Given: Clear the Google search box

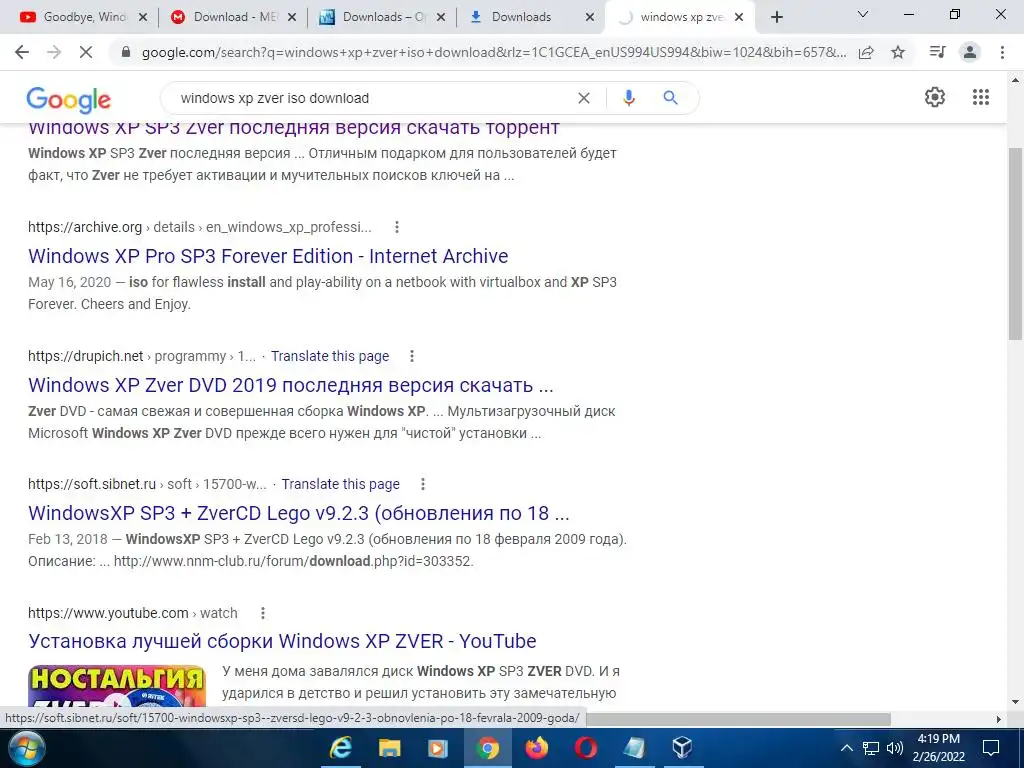Looking at the screenshot, I should pos(584,98).
